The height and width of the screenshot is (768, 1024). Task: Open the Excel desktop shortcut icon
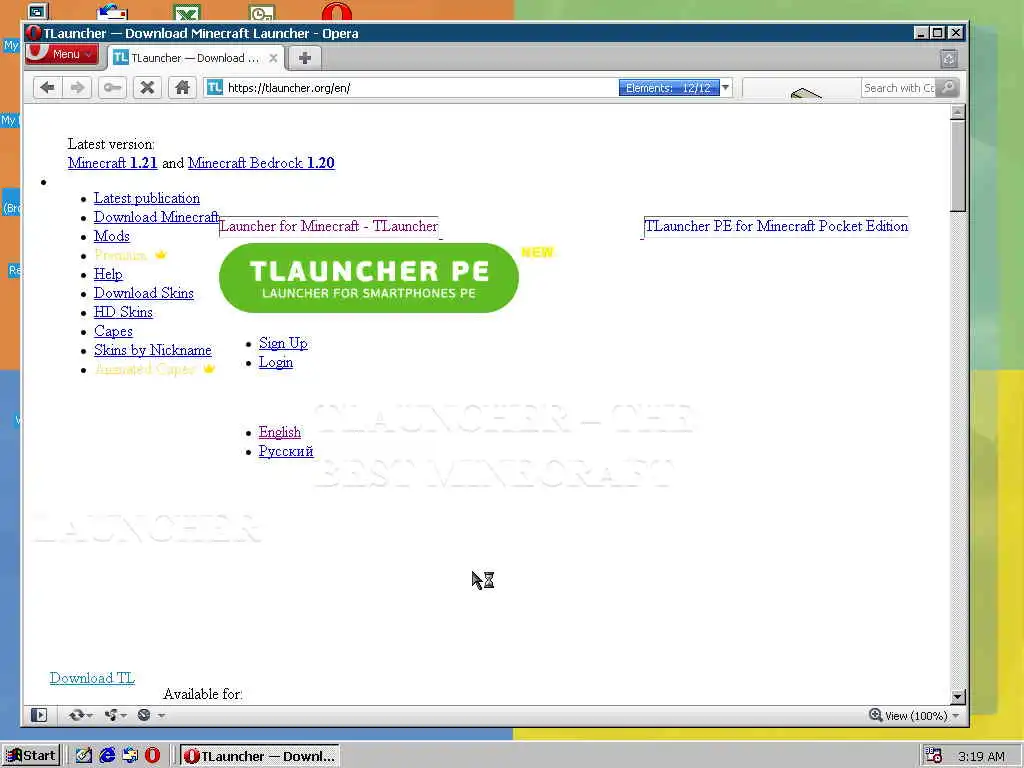coord(187,12)
